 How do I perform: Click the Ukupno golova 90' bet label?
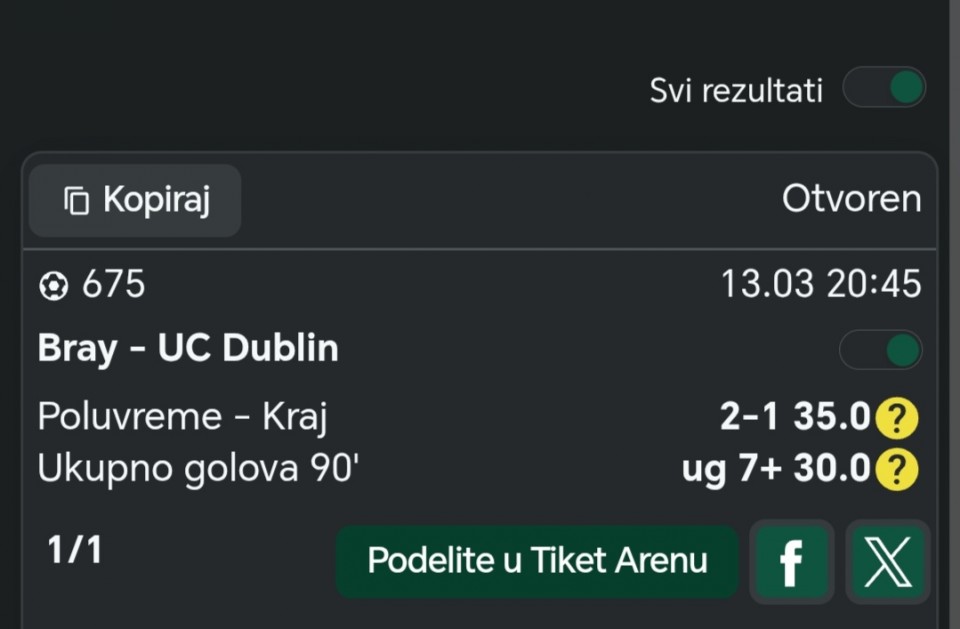pos(197,469)
